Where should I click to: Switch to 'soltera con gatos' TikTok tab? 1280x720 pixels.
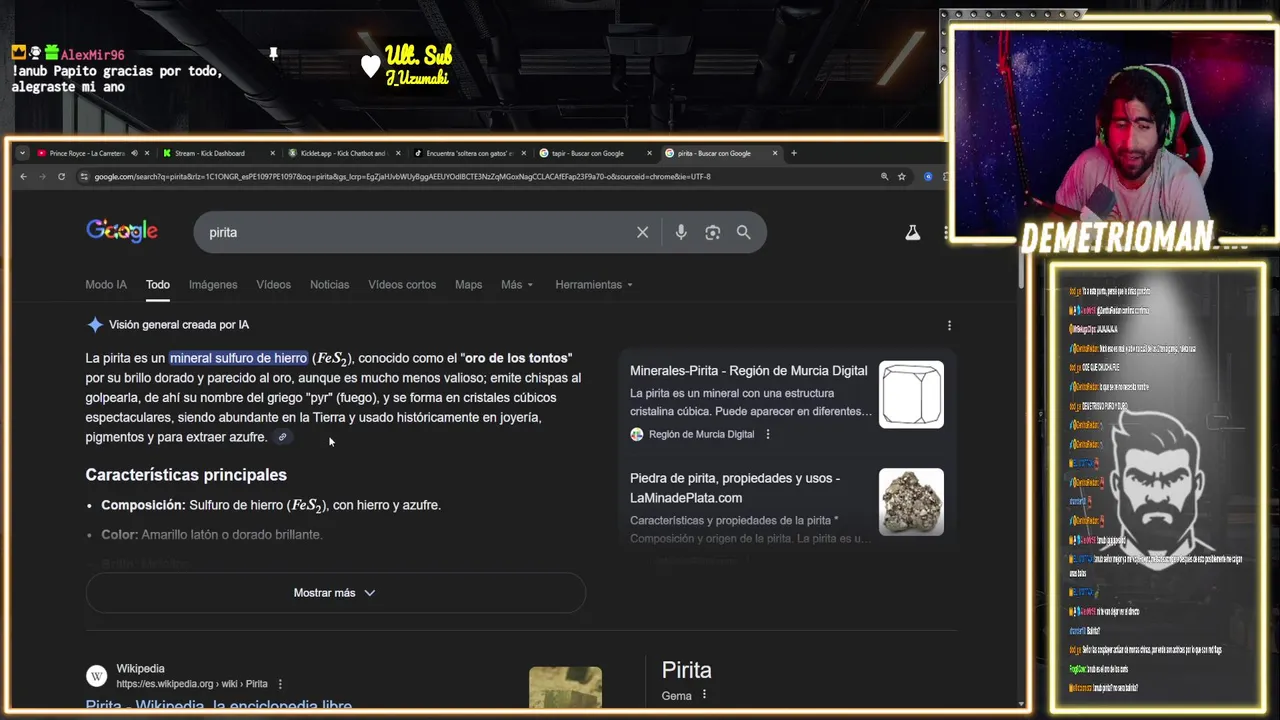tap(468, 153)
